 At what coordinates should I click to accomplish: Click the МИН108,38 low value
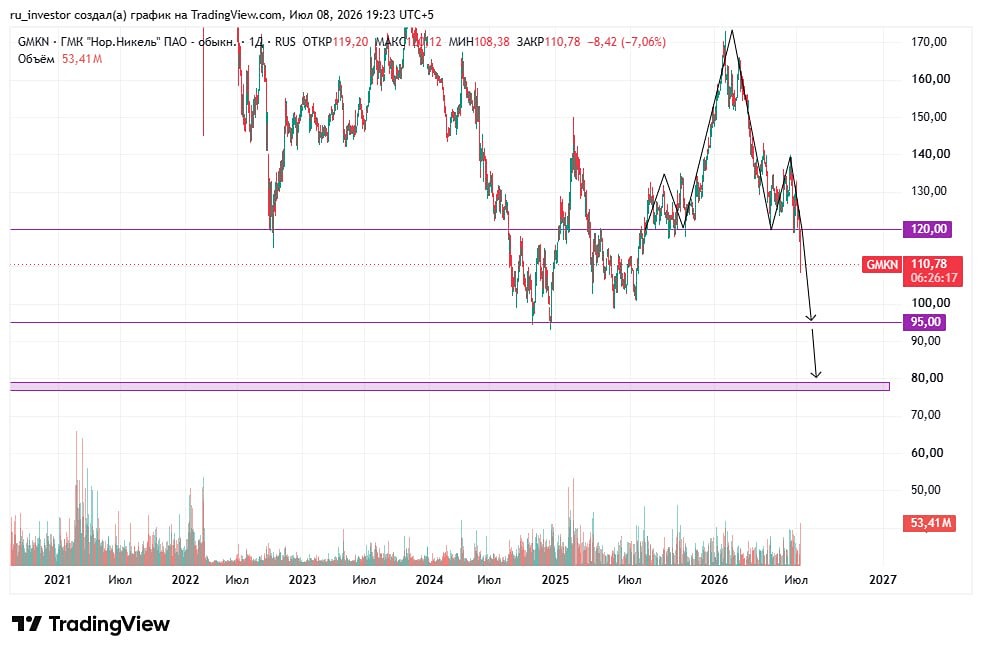479,42
